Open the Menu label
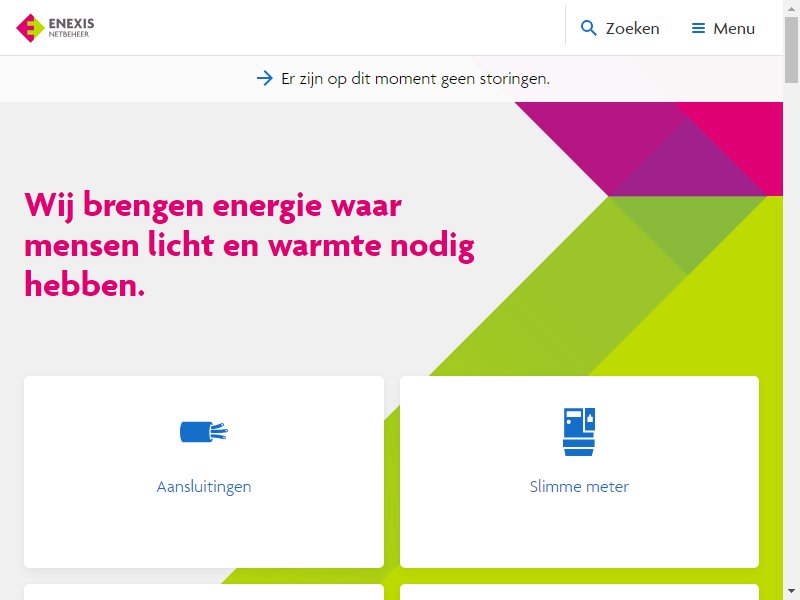The width and height of the screenshot is (800, 600). click(734, 29)
